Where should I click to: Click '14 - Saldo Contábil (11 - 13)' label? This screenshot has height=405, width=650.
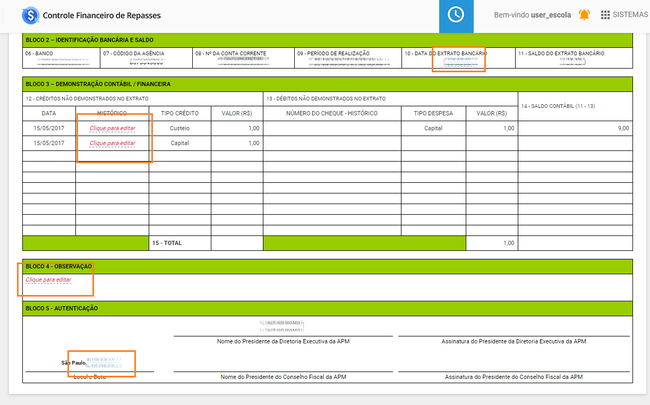click(558, 106)
